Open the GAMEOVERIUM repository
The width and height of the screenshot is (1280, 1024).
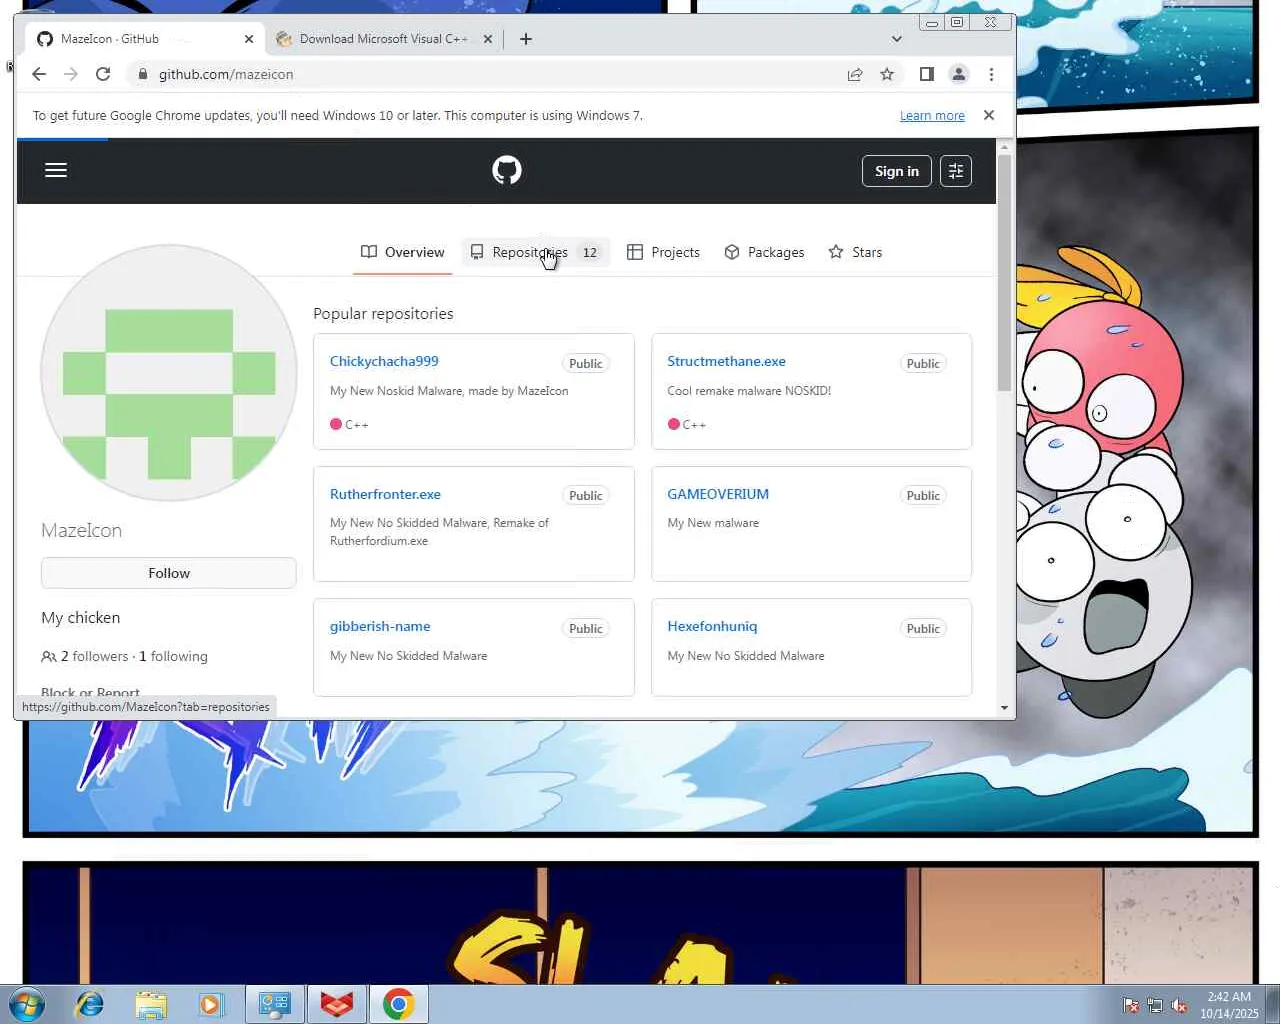[x=718, y=494]
